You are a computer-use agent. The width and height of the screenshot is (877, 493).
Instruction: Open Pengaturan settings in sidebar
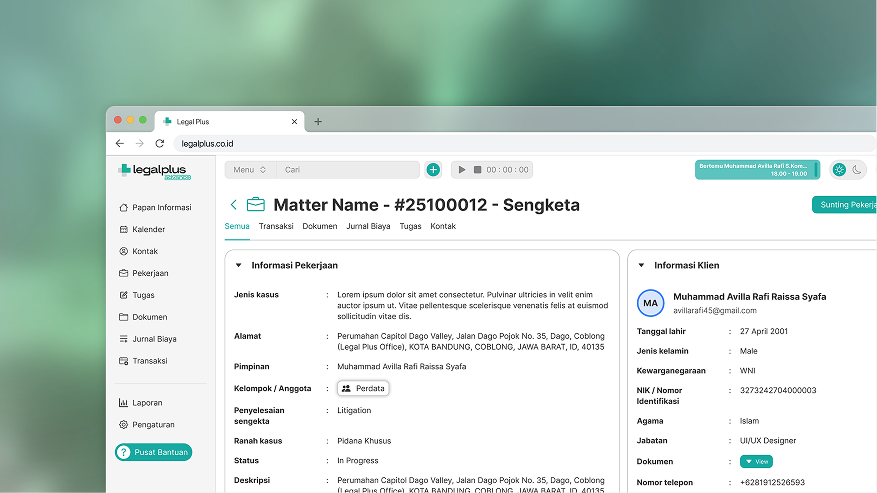point(152,425)
